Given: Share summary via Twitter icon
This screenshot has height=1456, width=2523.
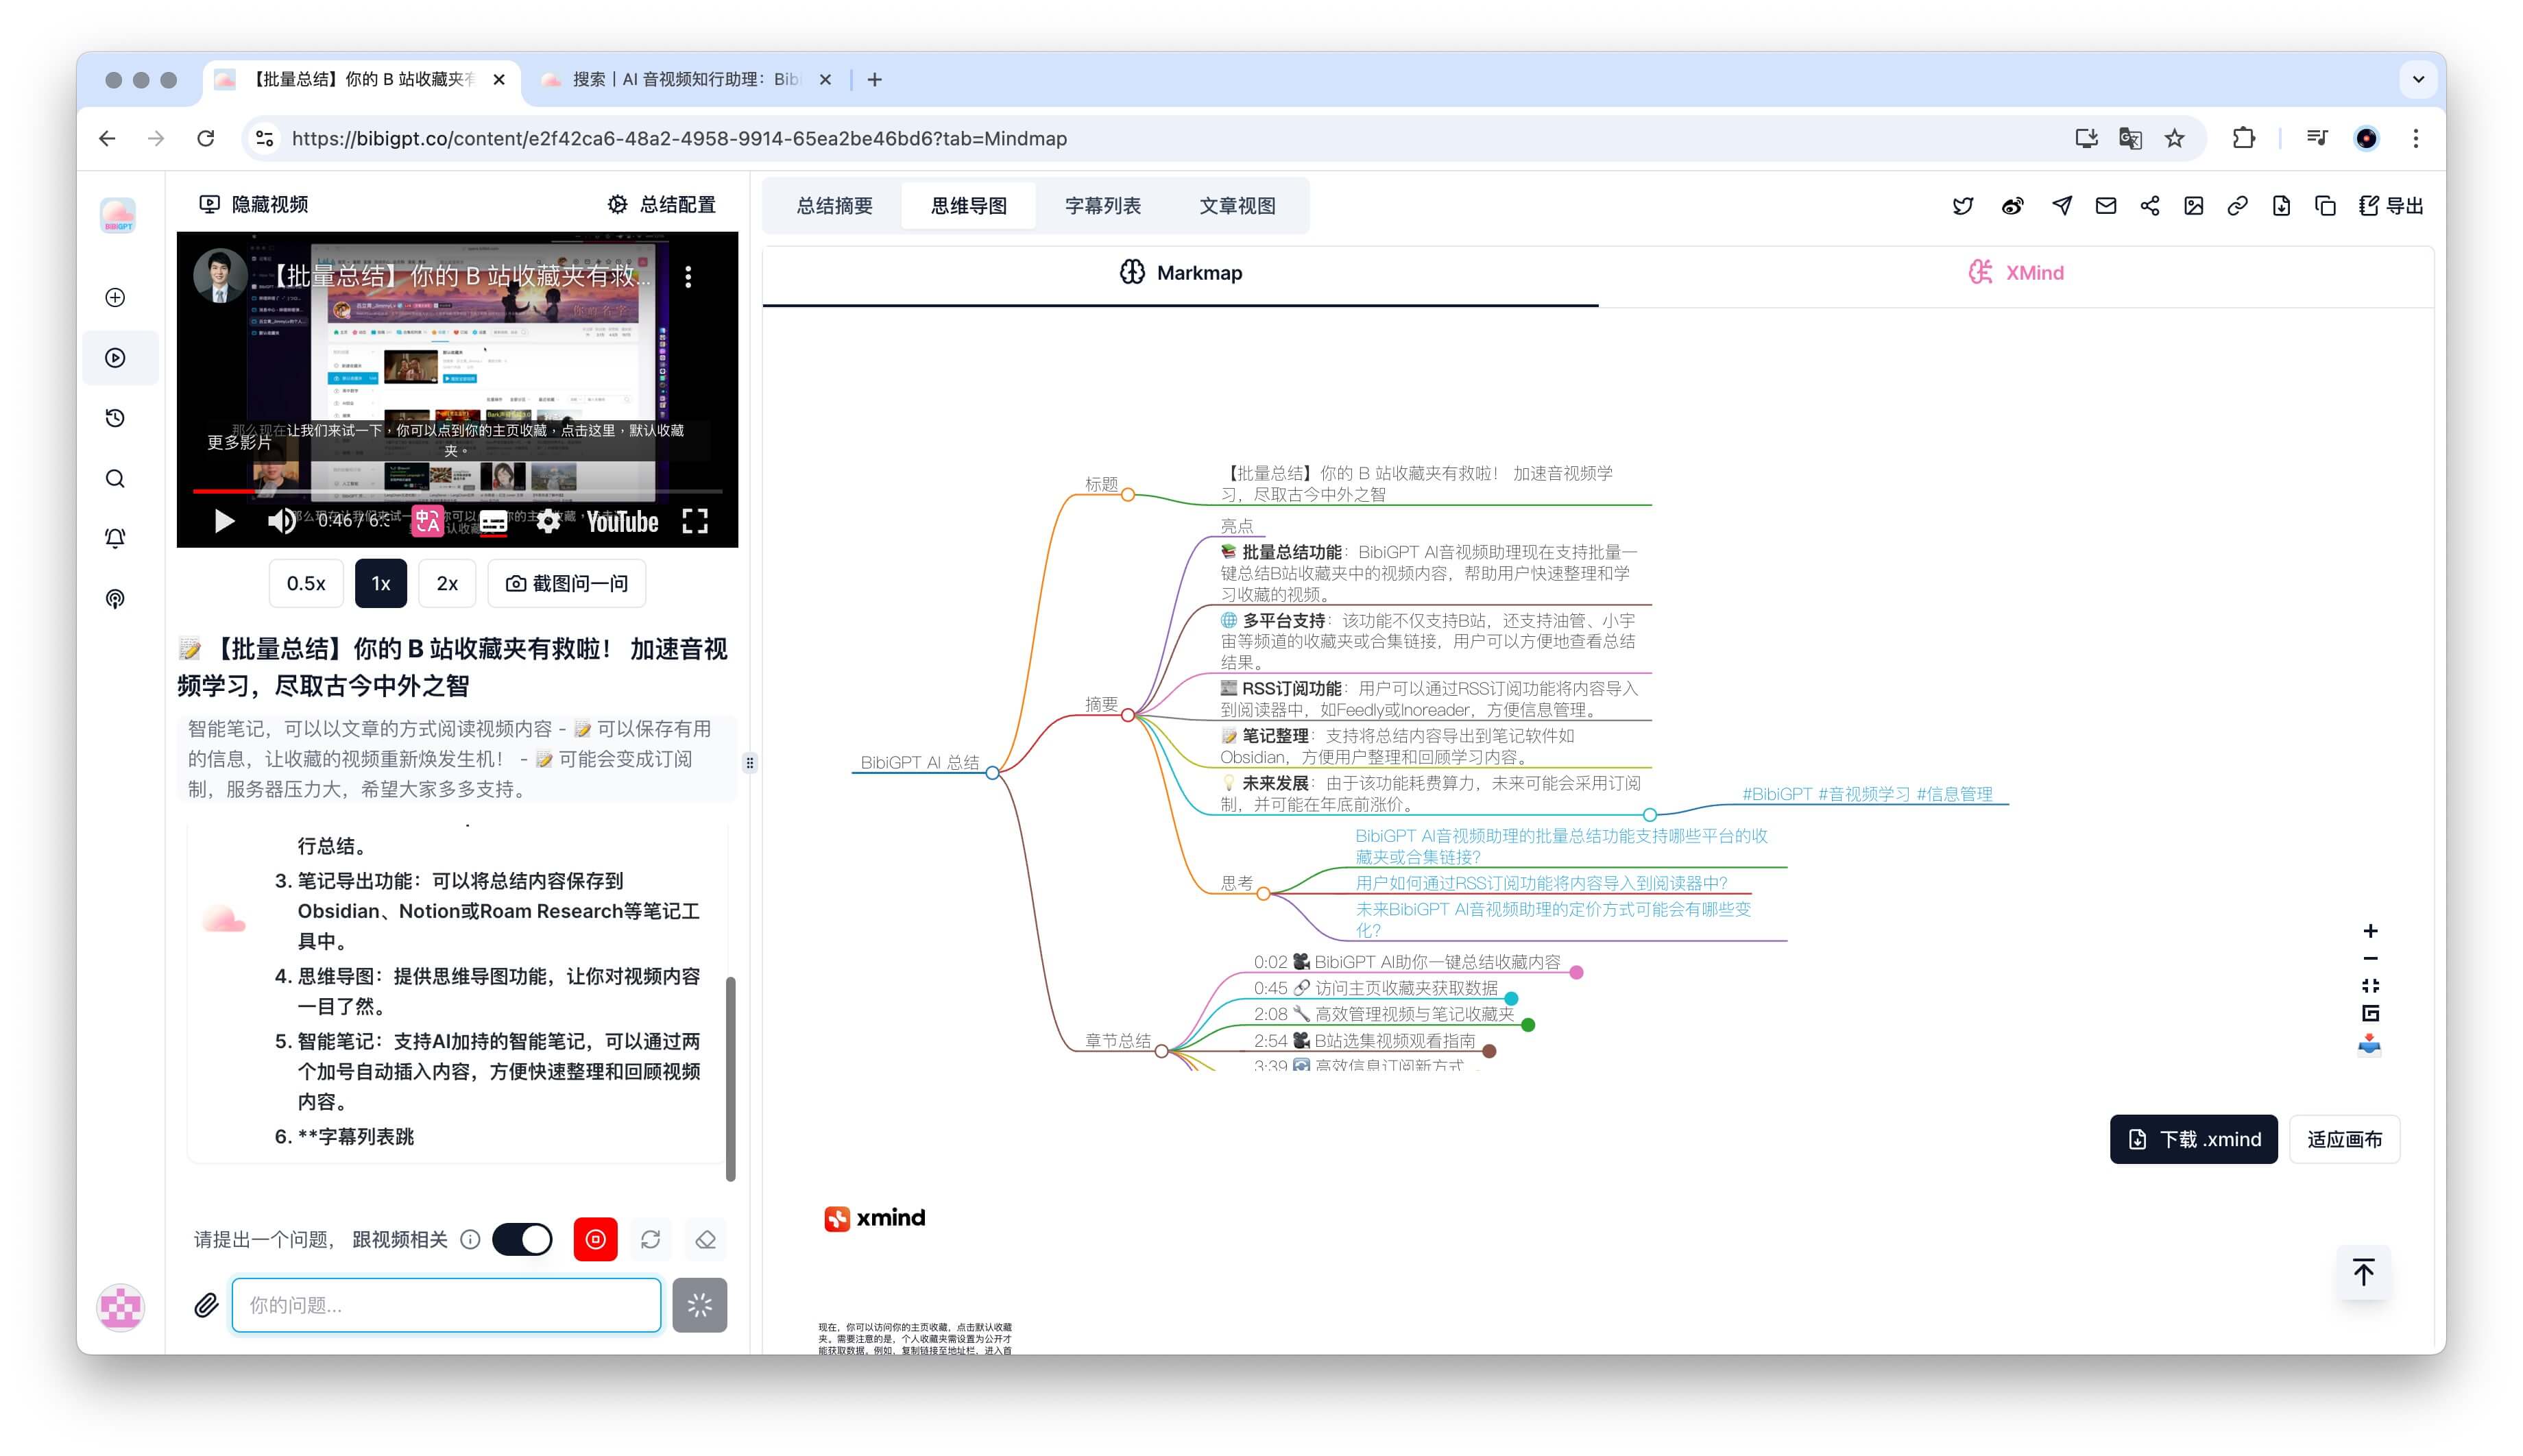Looking at the screenshot, I should click(x=1962, y=206).
